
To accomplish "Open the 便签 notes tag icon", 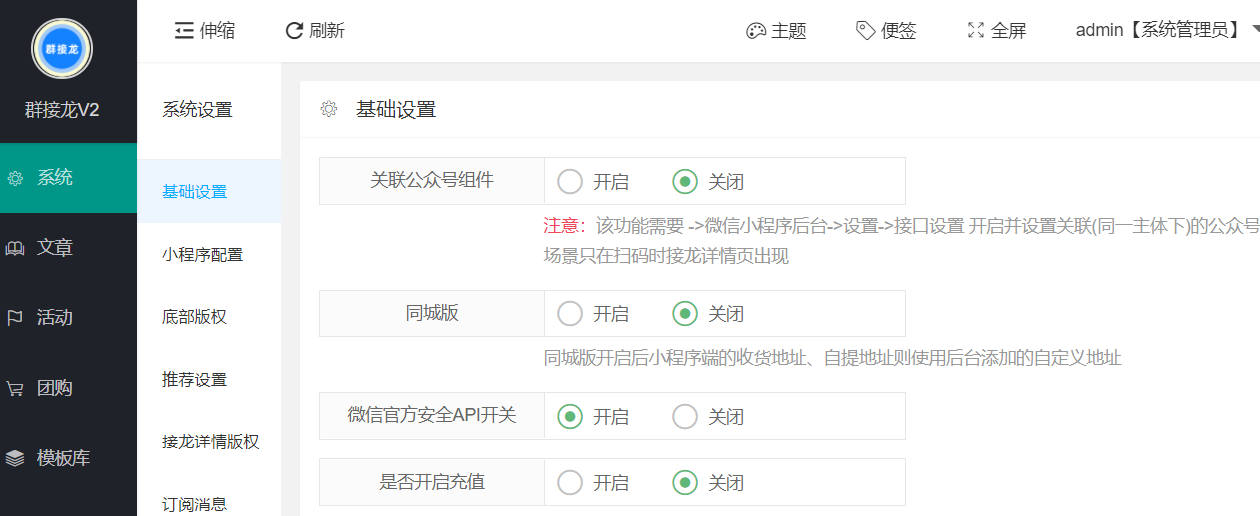I will [866, 31].
